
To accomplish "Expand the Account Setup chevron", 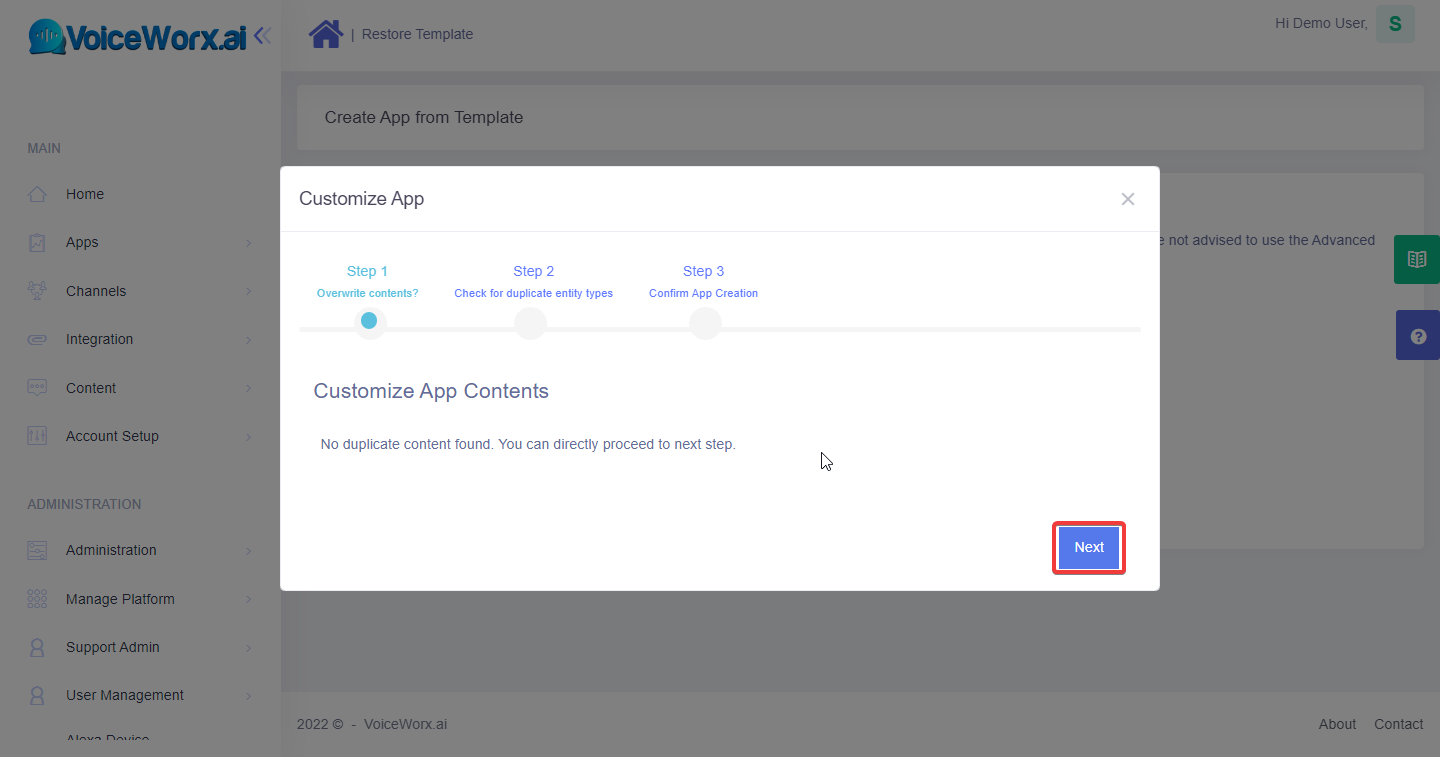I will pos(248,437).
